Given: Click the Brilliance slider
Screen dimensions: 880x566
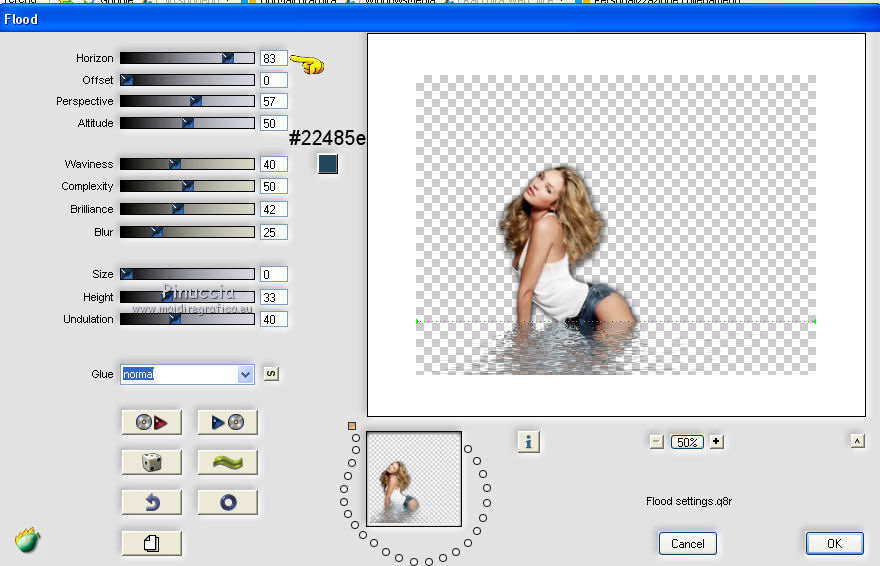Looking at the screenshot, I should coord(187,209).
